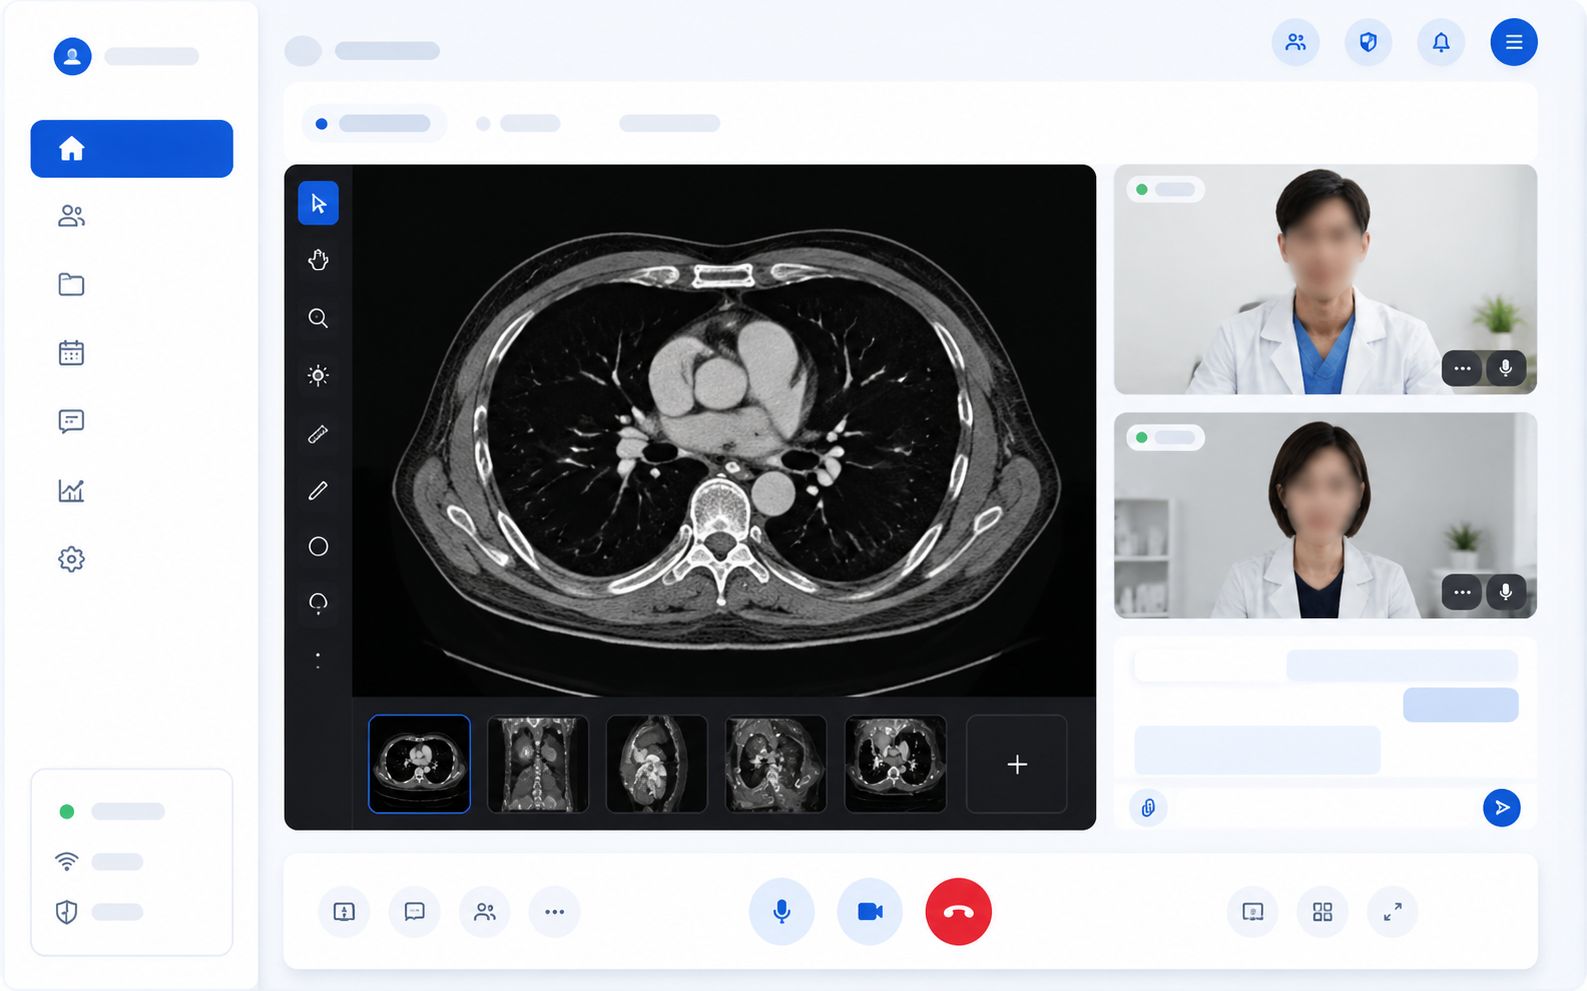Select the pointer cursor tool in viewer

318,204
